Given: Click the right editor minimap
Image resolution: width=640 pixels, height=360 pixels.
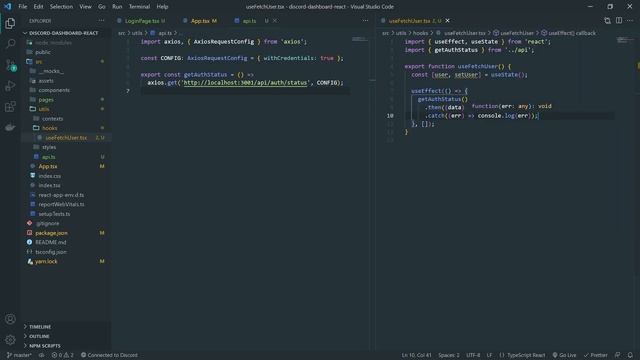Looking at the screenshot, I should point(624,40).
